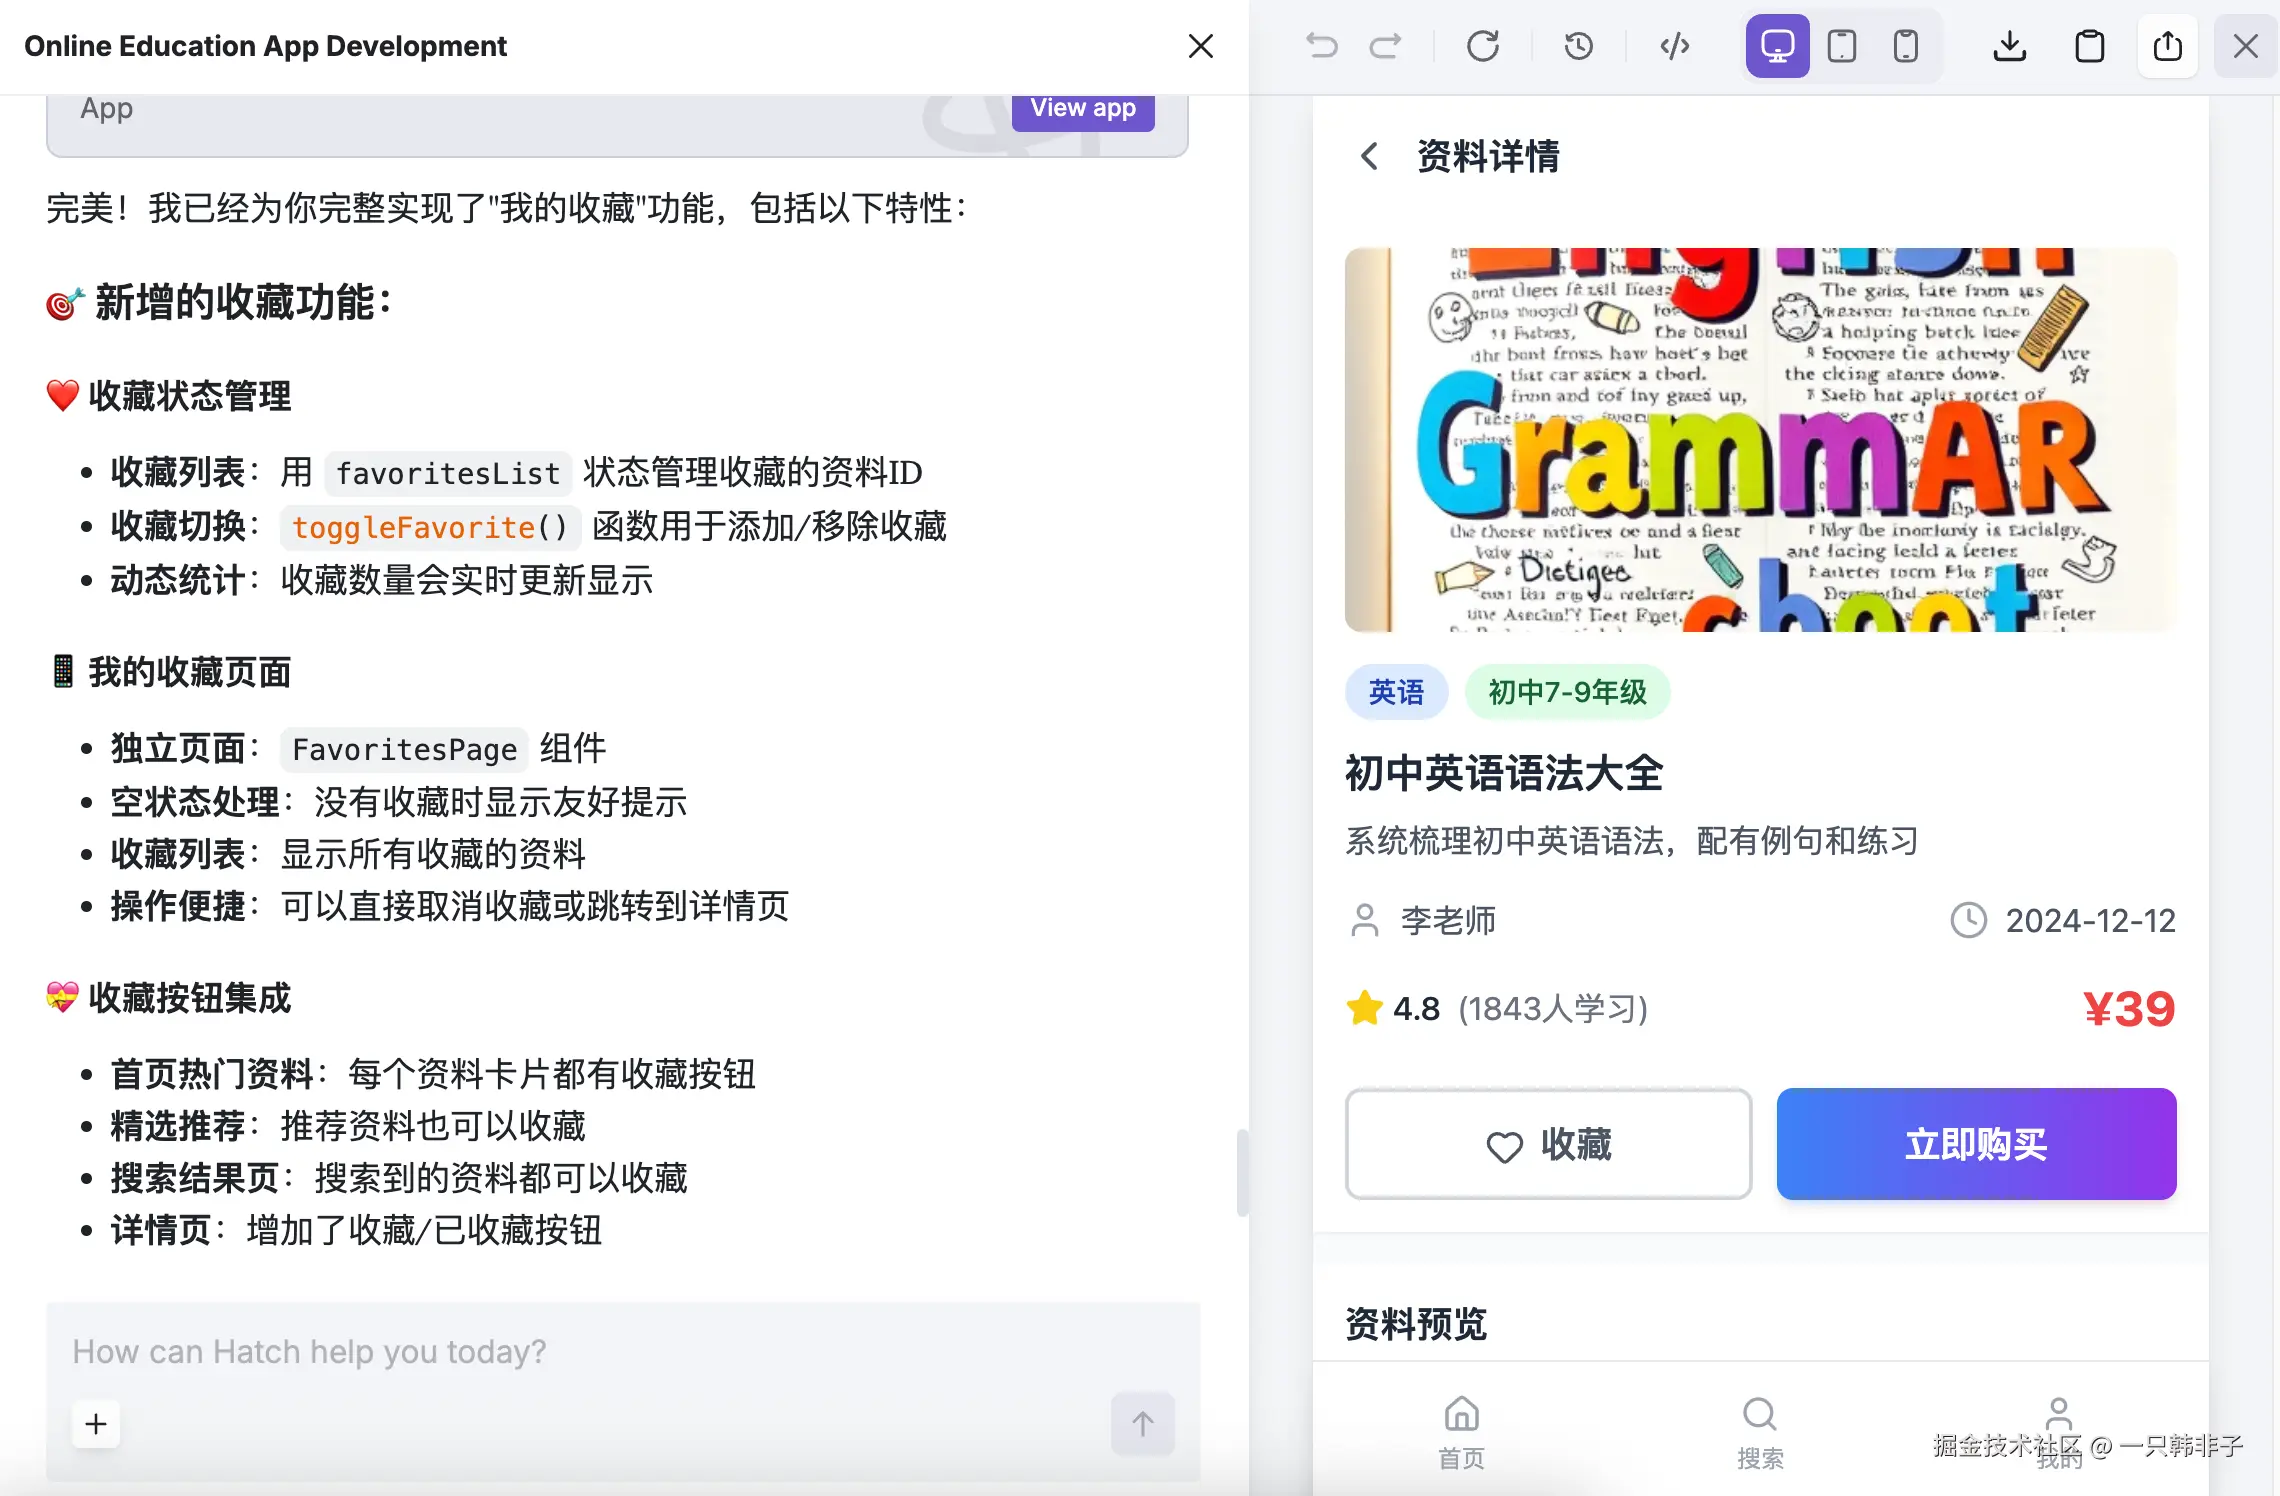Open the 搜索 tab in the preview
Screen dimensions: 2280x1496
click(1760, 1432)
